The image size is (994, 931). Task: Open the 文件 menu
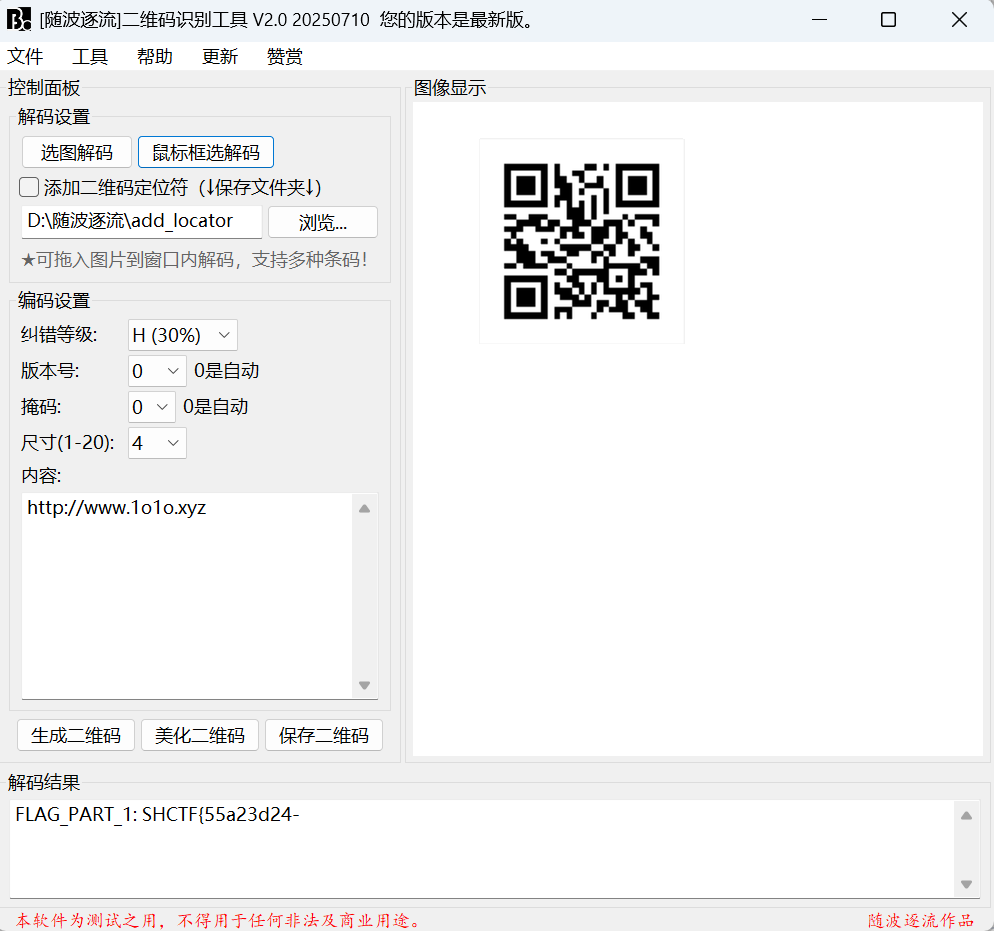coord(25,57)
